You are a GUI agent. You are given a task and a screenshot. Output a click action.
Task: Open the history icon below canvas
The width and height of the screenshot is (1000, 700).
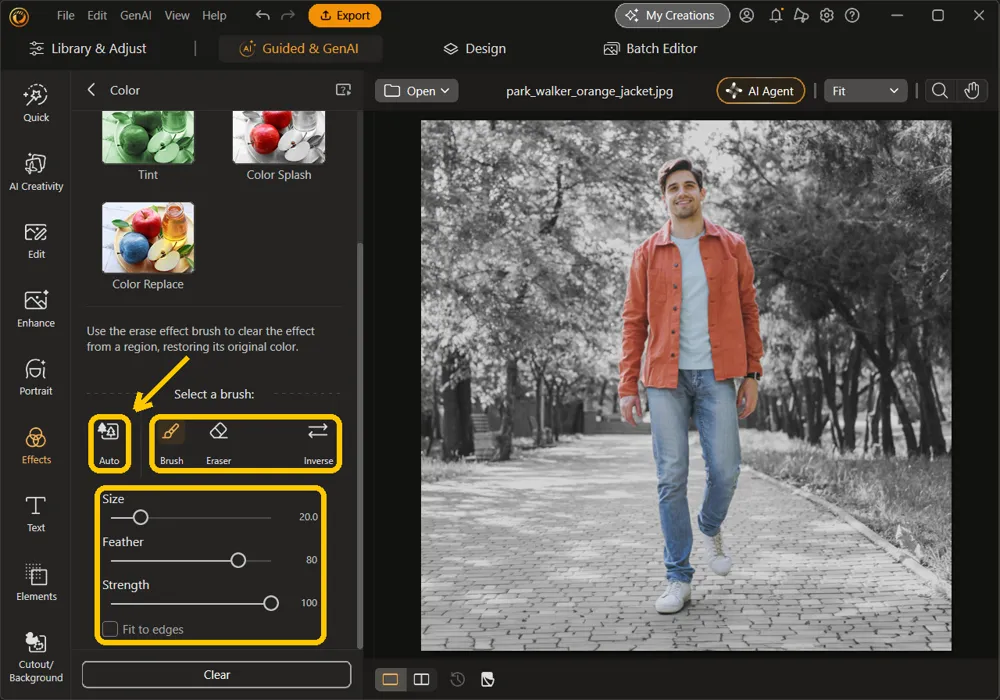pyautogui.click(x=457, y=679)
